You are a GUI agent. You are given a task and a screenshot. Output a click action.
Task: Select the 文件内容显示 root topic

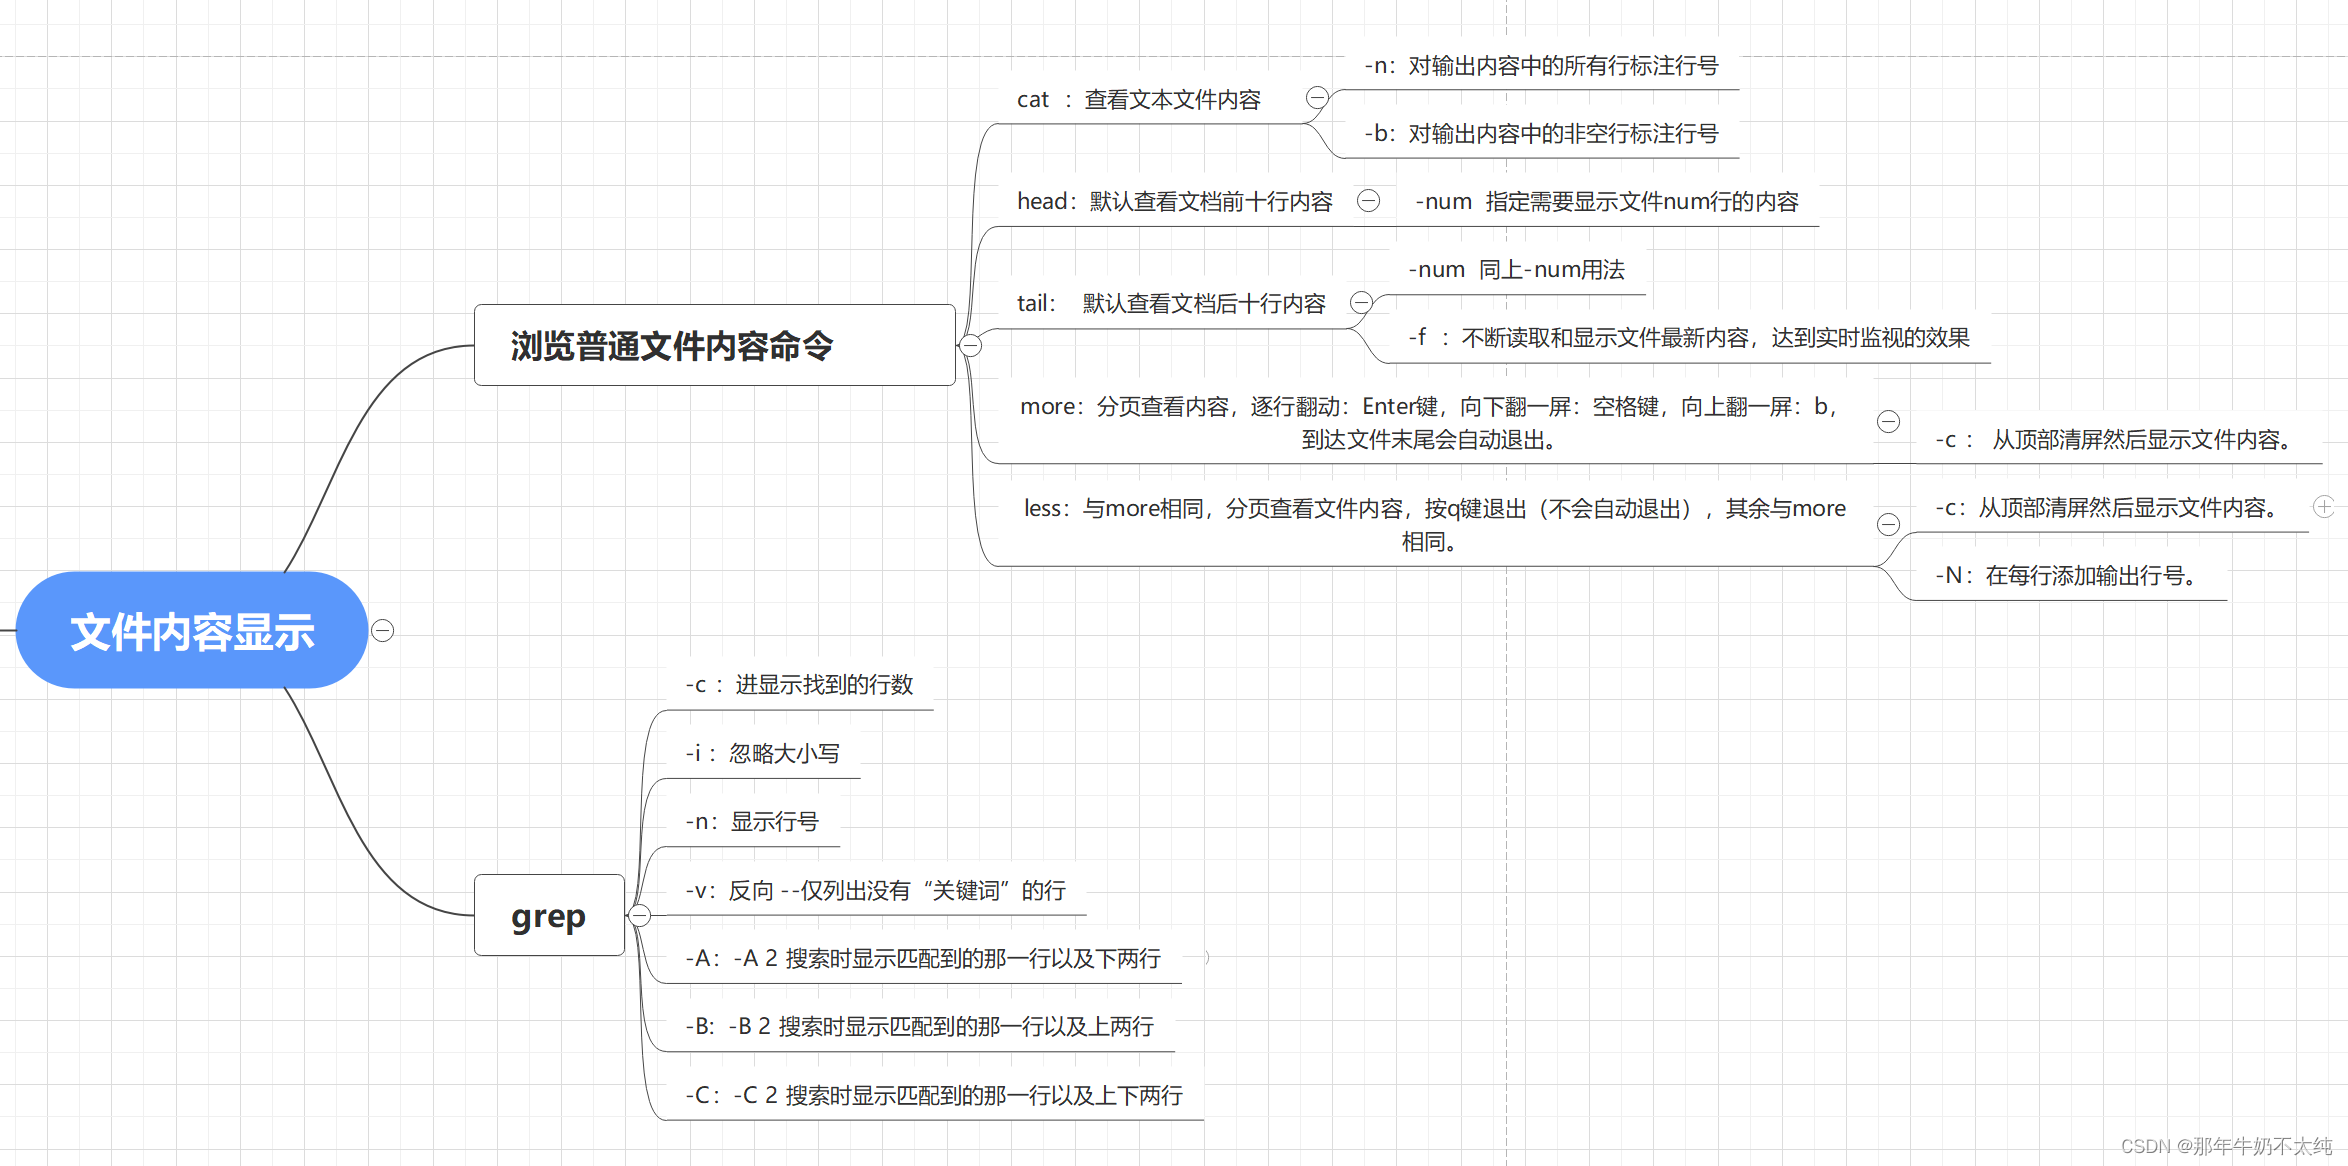[x=192, y=631]
